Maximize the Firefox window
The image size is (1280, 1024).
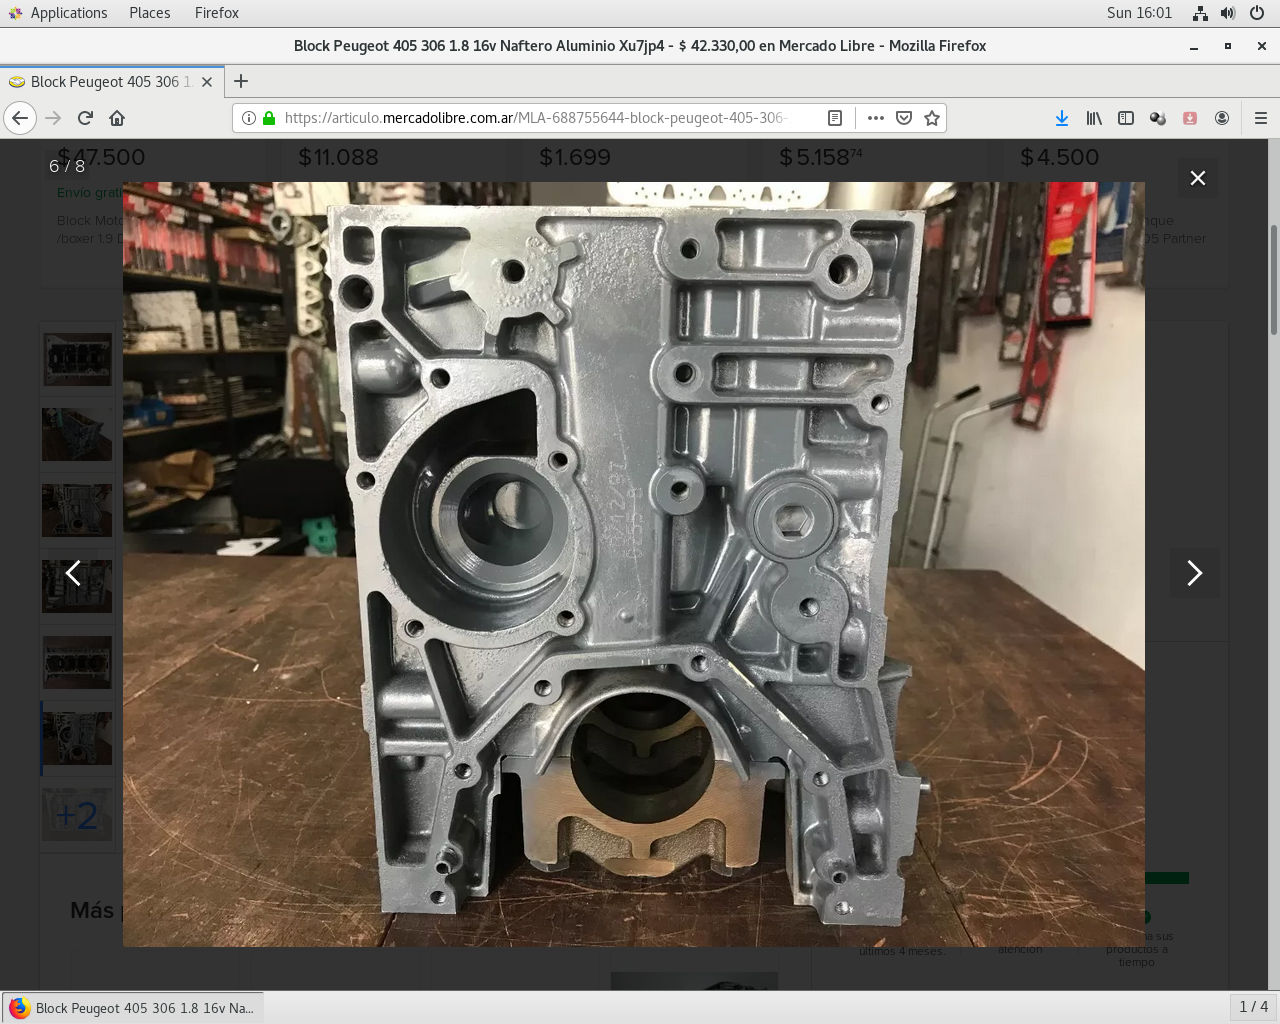(1228, 46)
